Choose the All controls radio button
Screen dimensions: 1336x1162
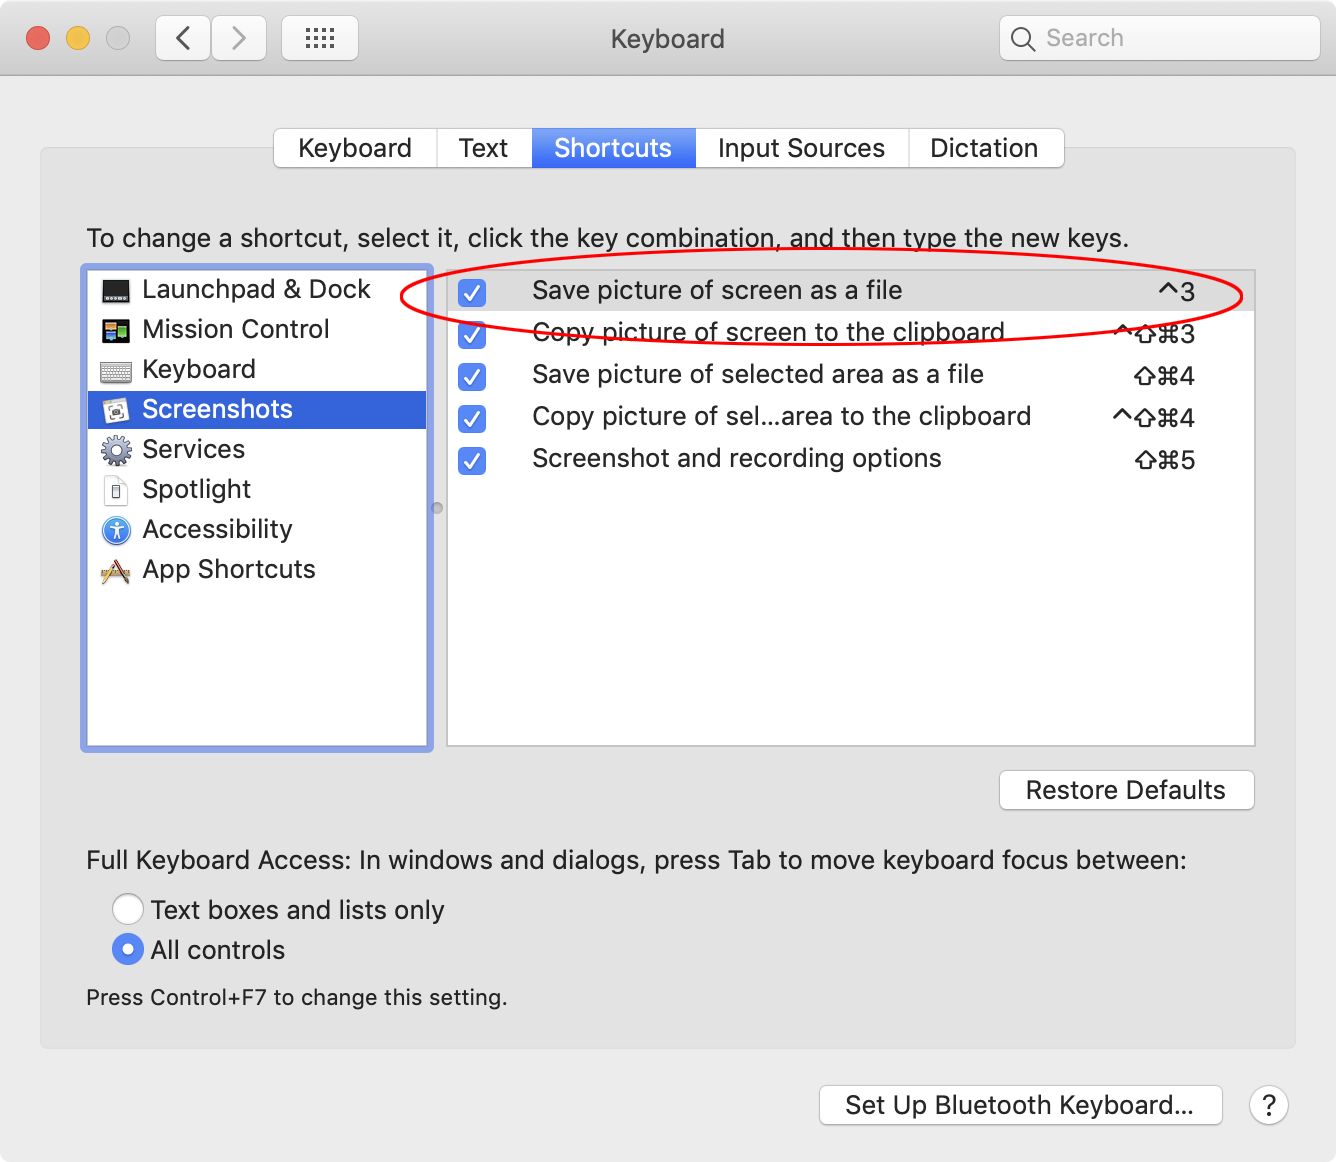[x=128, y=949]
